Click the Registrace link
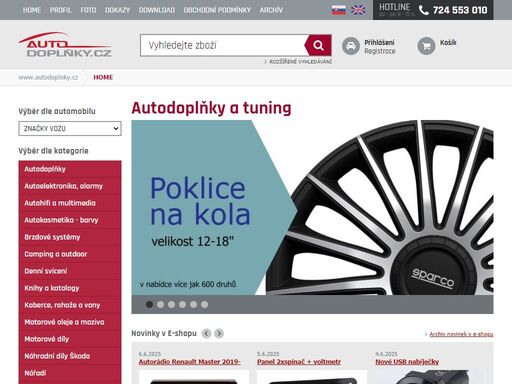The width and height of the screenshot is (512, 384). point(380,51)
